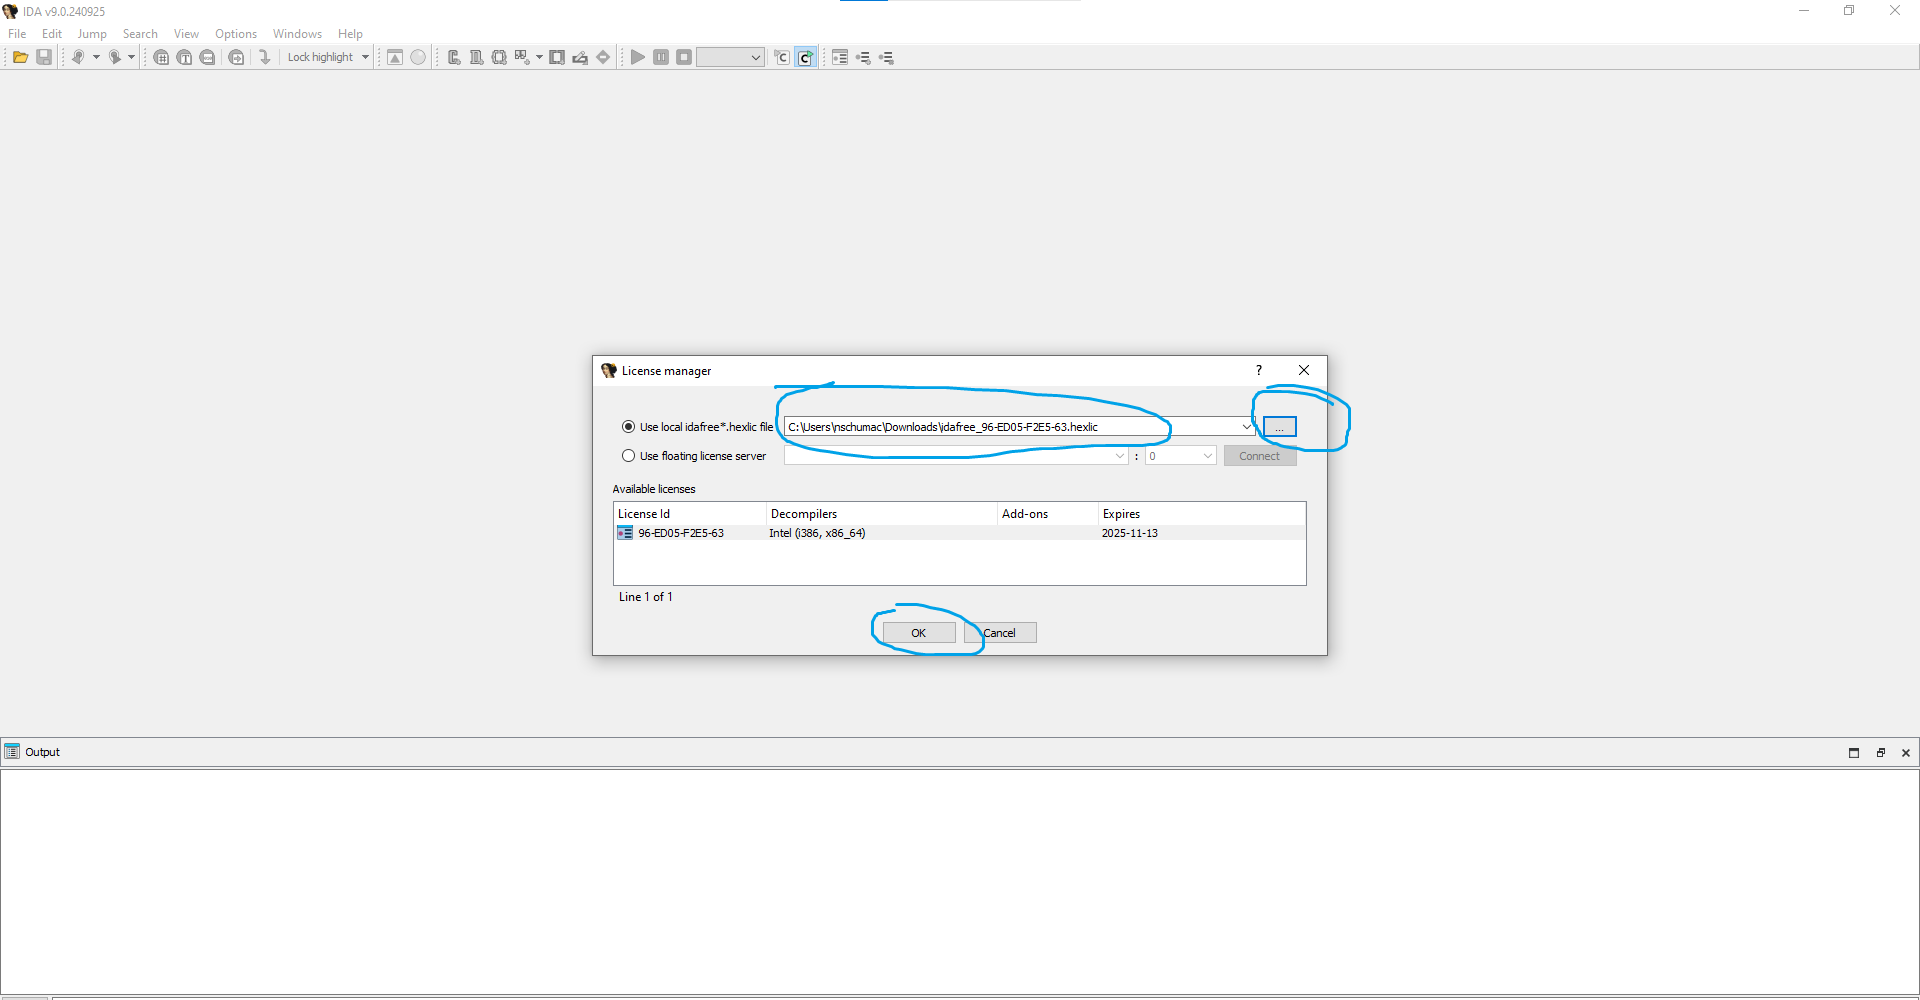Click the Connect button
The image size is (1920, 1000).
pos(1260,456)
